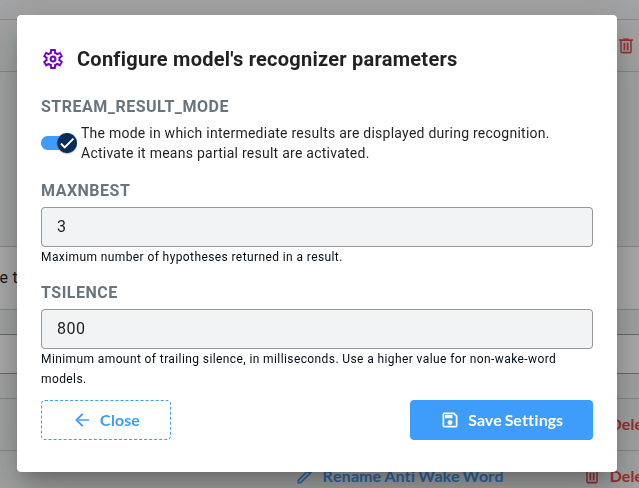Screen dimensions: 639x488
Task: Click the maximum hypotheses helper text
Action: click(192, 257)
